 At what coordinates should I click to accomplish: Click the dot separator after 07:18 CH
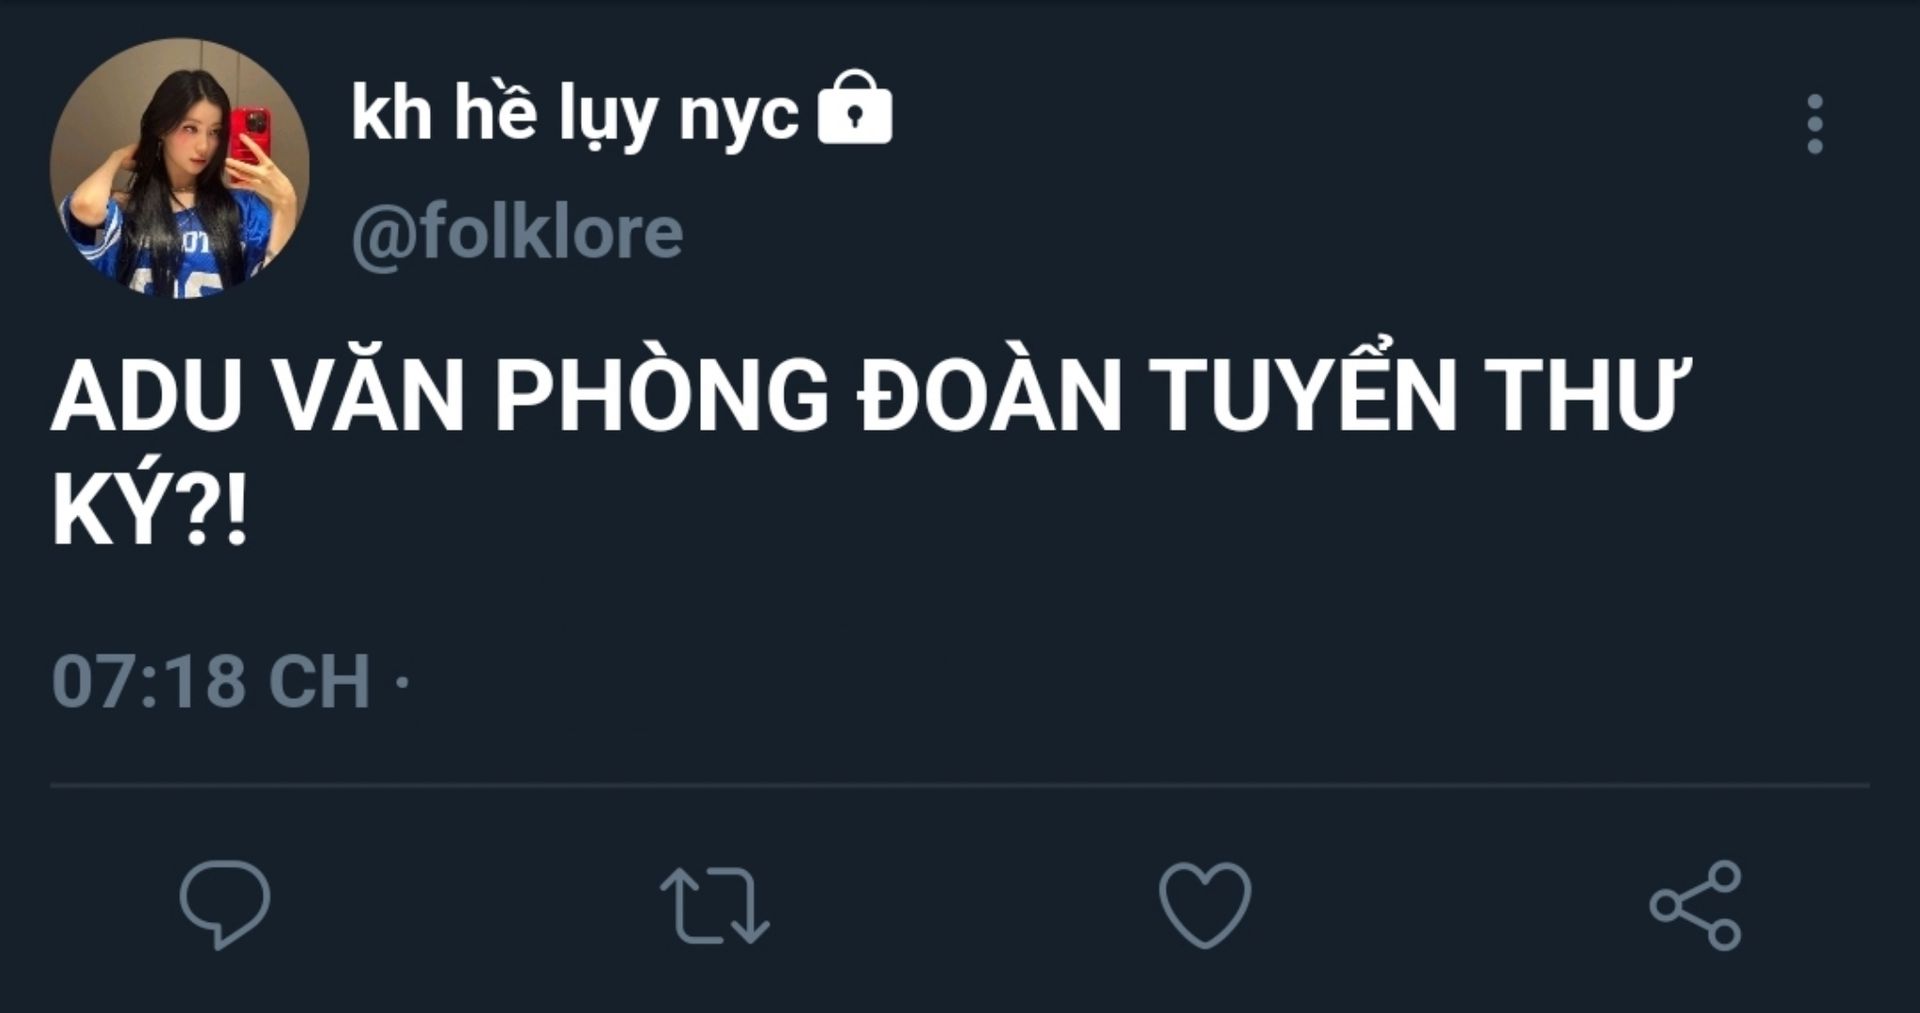(x=402, y=683)
